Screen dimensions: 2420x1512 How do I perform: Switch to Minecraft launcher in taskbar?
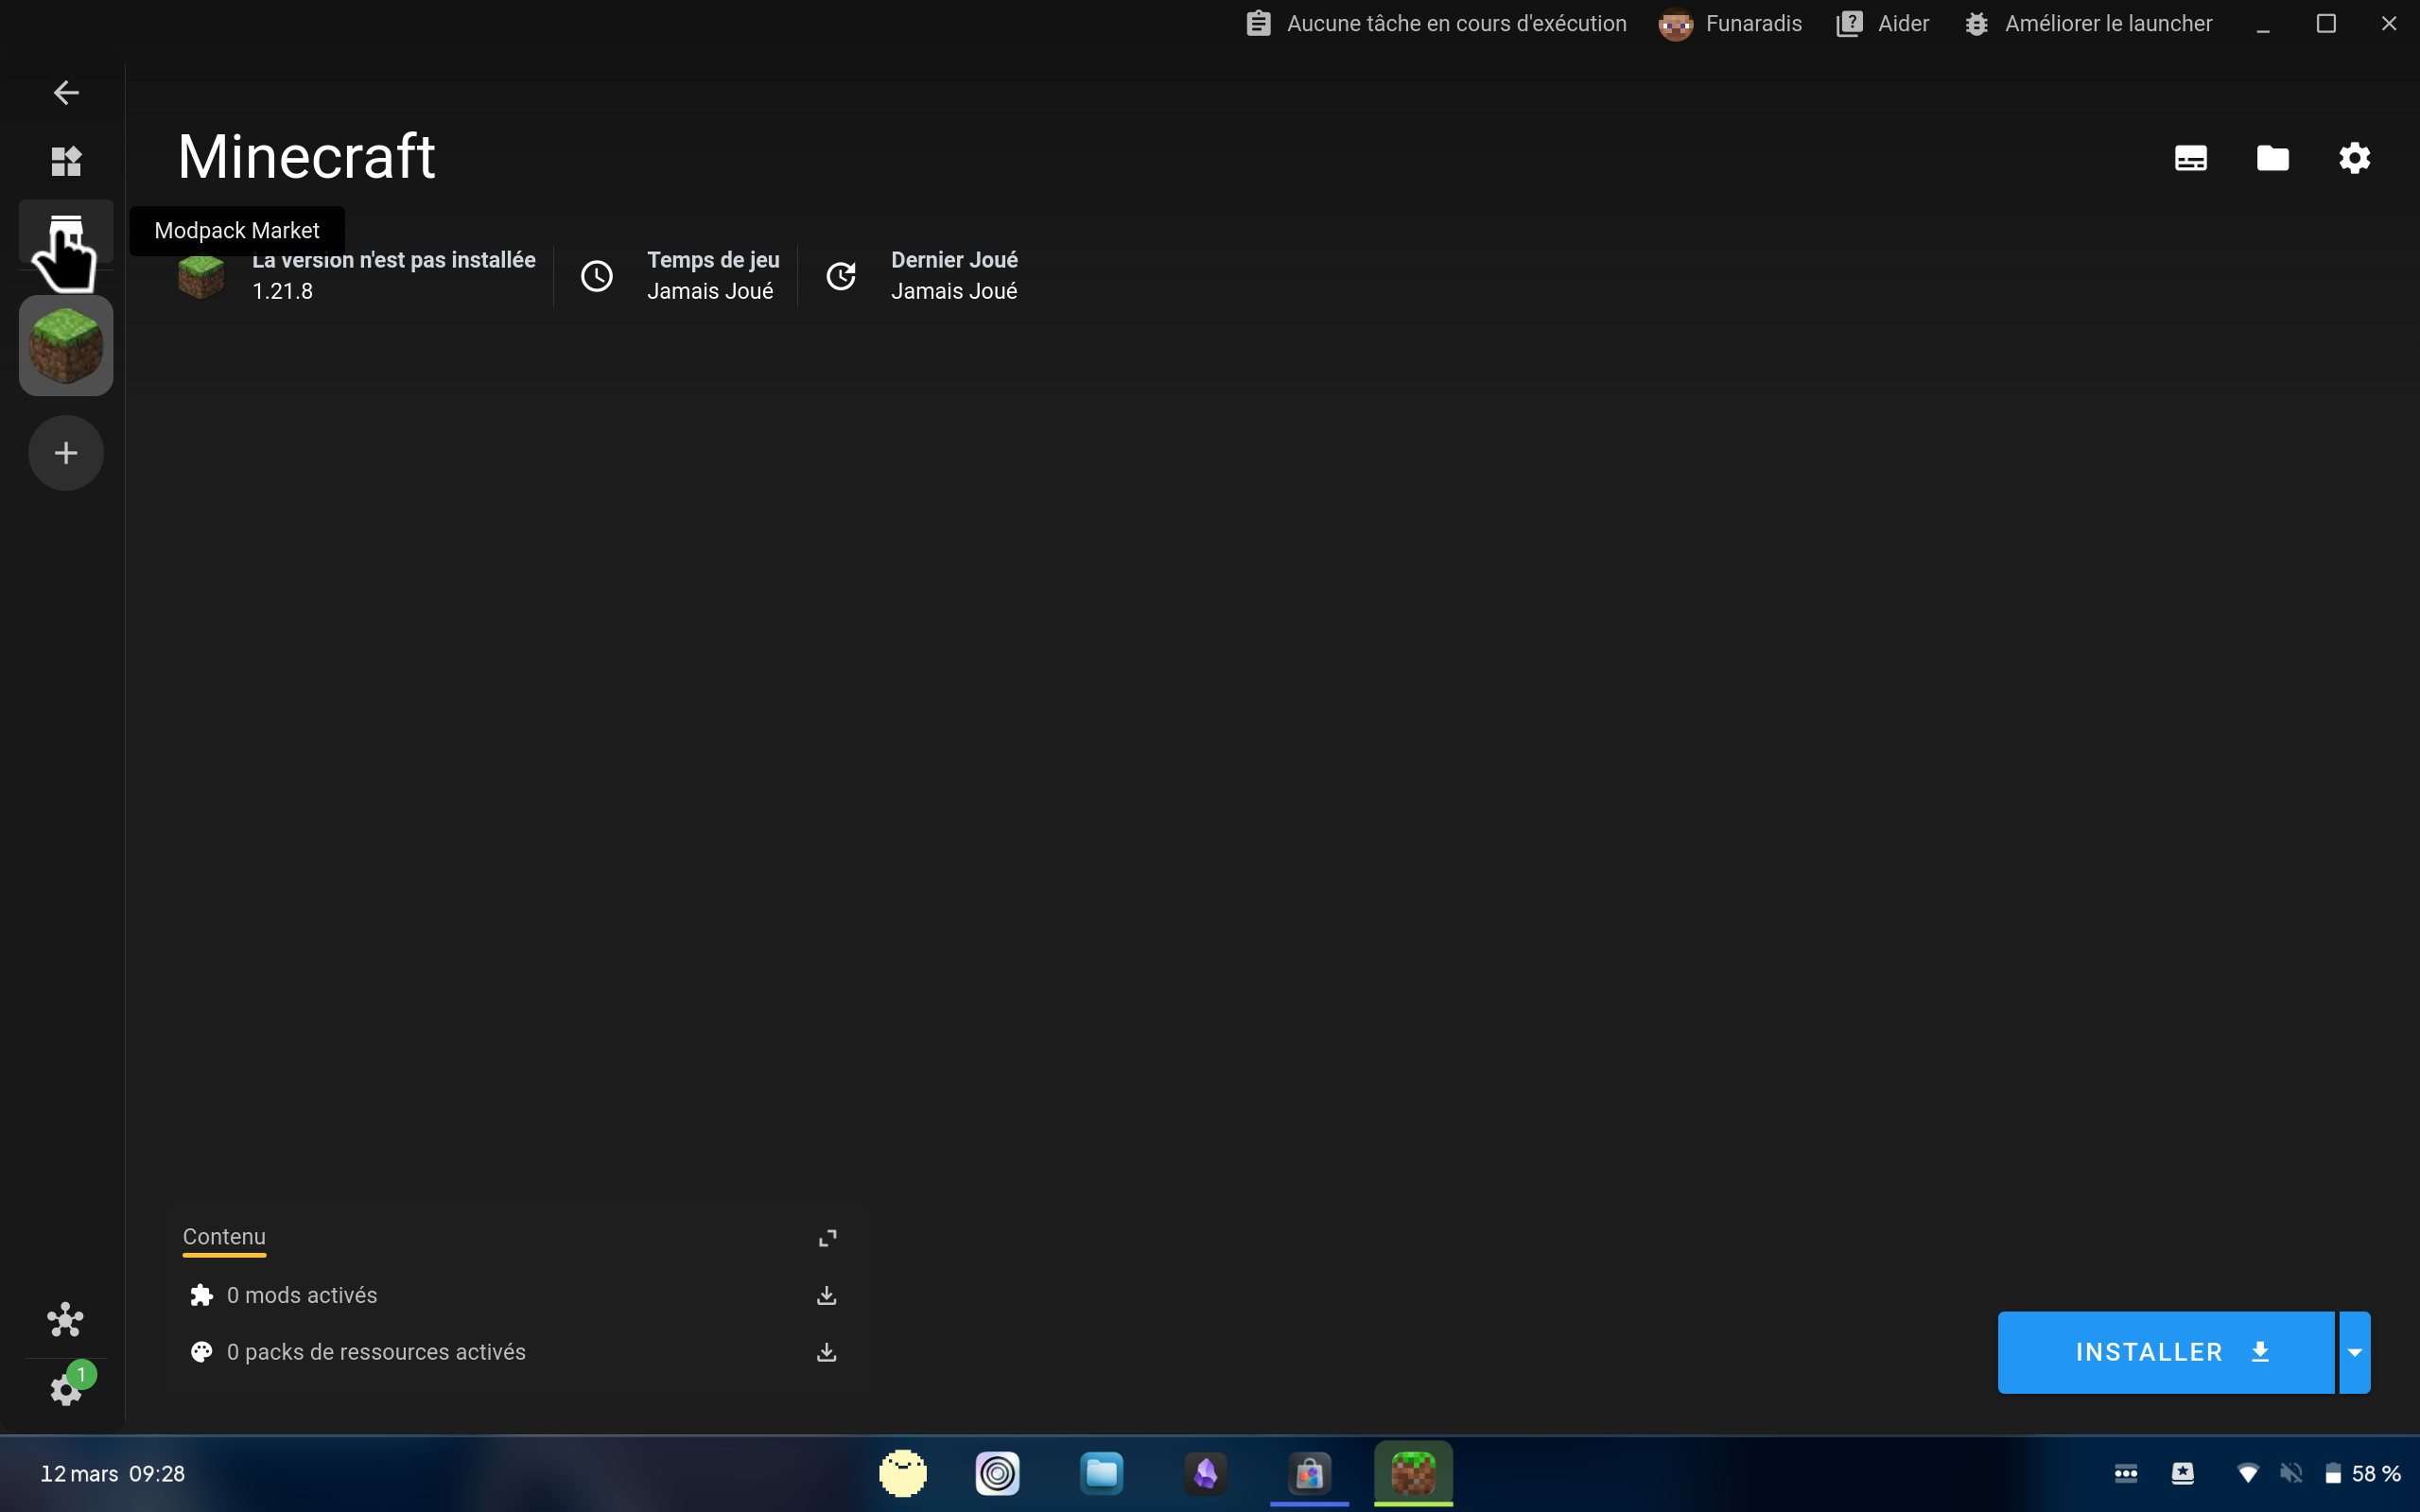pos(1414,1474)
